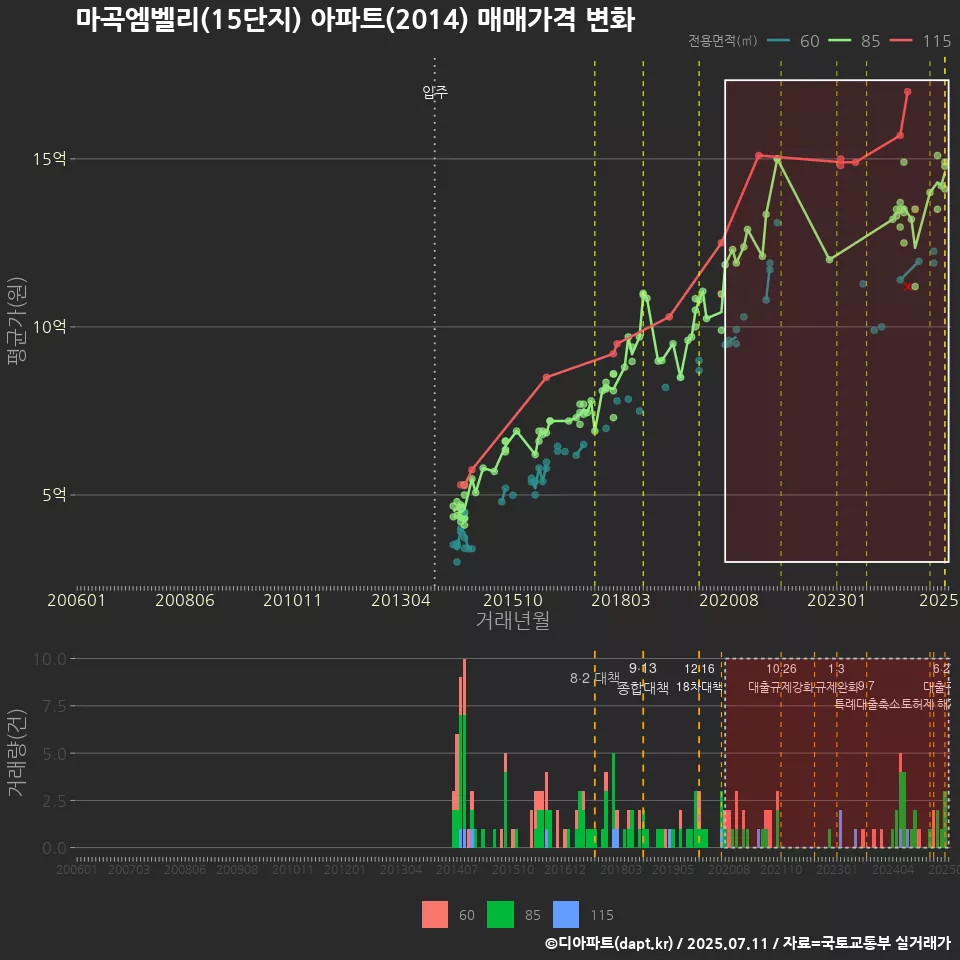Click the 201803 label on price chart axis

pos(620,600)
